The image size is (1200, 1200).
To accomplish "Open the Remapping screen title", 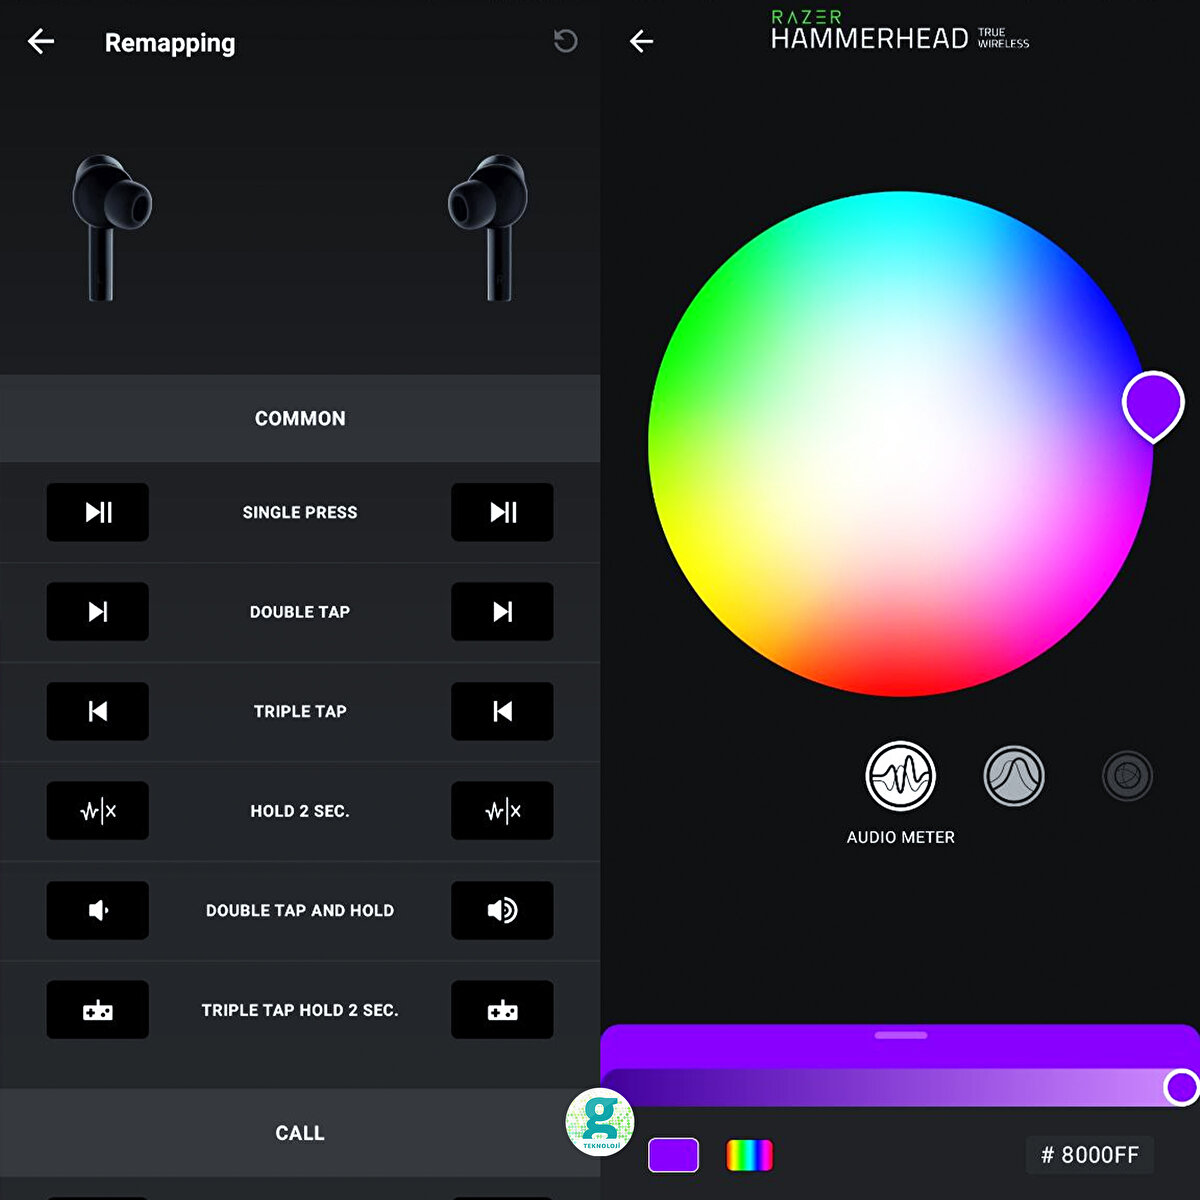I will [169, 42].
